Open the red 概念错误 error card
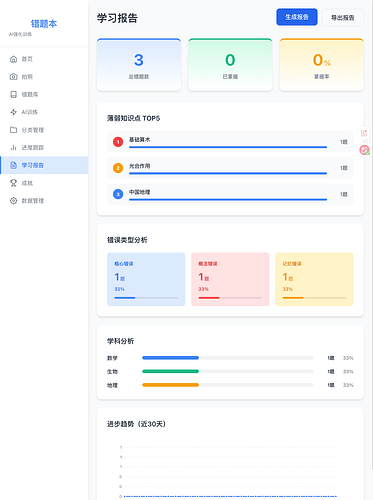 coord(230,279)
